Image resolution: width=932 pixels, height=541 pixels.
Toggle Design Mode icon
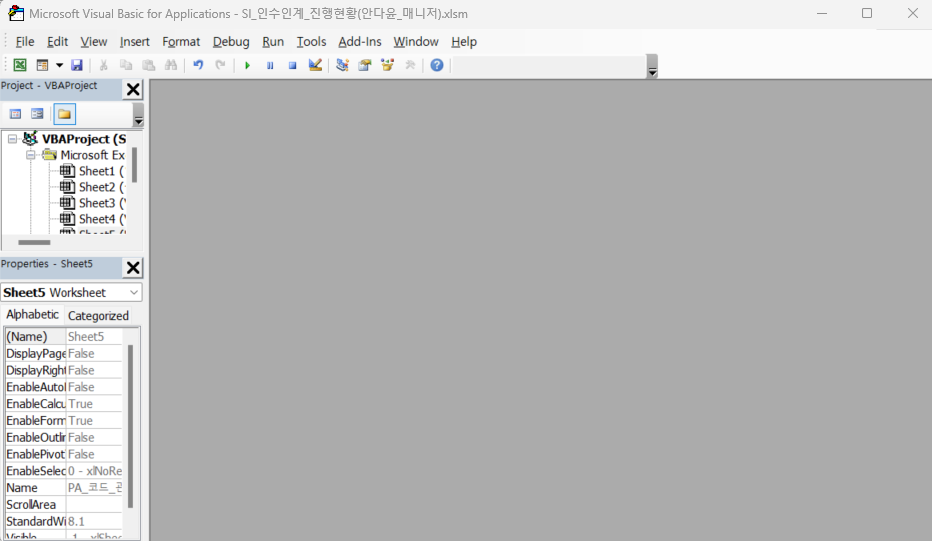(x=315, y=65)
